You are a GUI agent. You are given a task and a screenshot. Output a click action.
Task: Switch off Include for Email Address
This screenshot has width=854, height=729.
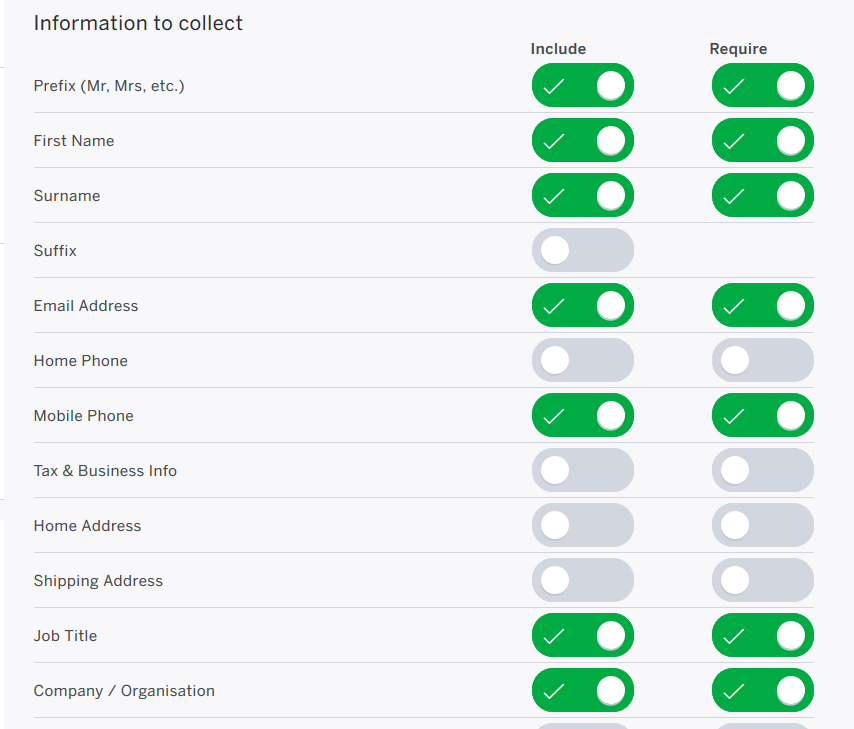582,305
